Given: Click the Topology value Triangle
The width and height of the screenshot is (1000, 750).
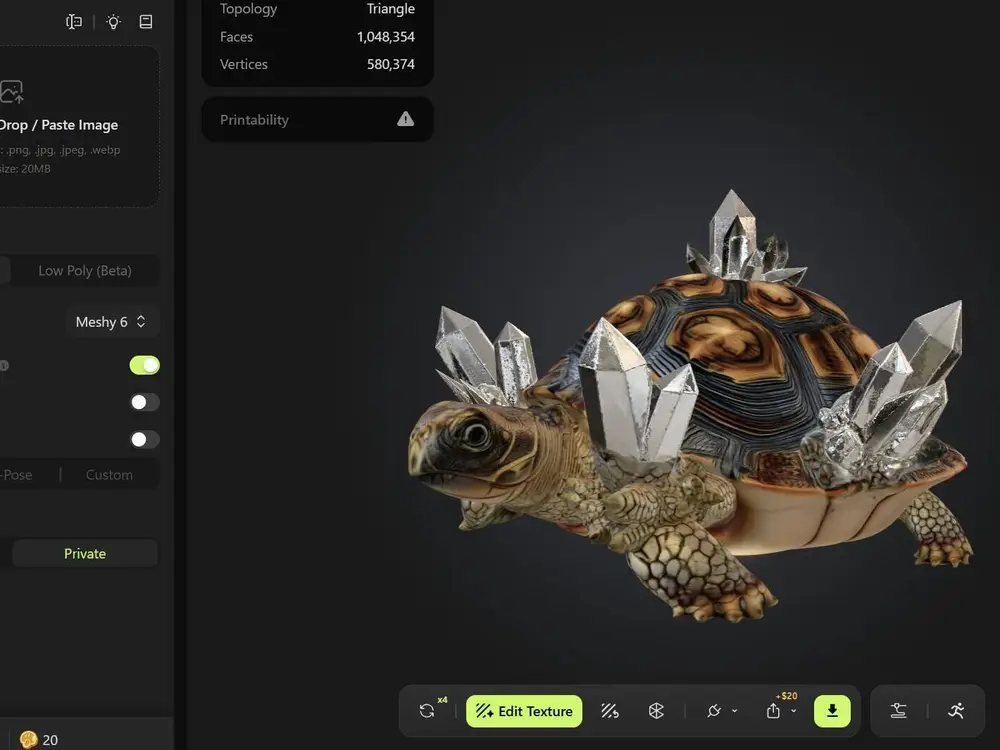Looking at the screenshot, I should 390,9.
